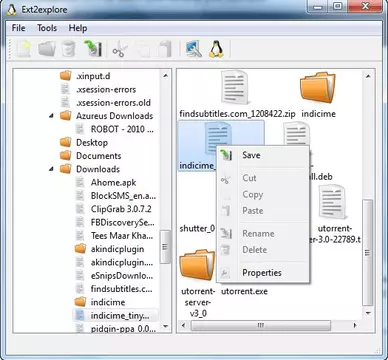Click the Save toolbar icon with green arrow
388x360 pixels.
(x=93, y=49)
